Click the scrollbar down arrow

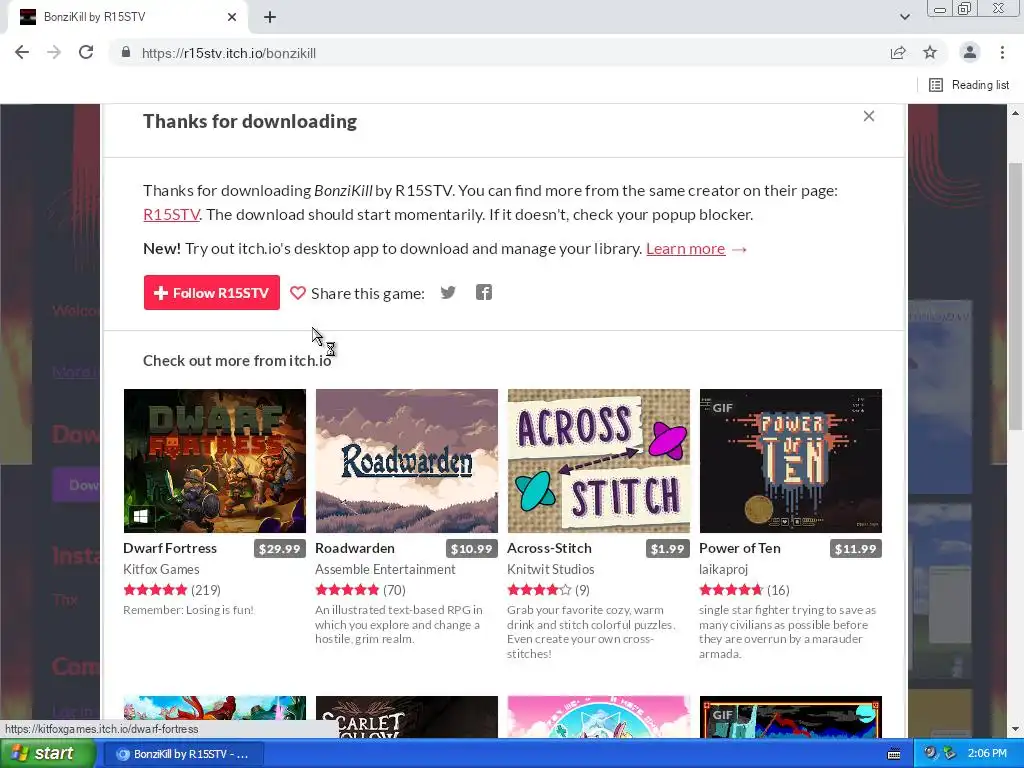point(1016,729)
